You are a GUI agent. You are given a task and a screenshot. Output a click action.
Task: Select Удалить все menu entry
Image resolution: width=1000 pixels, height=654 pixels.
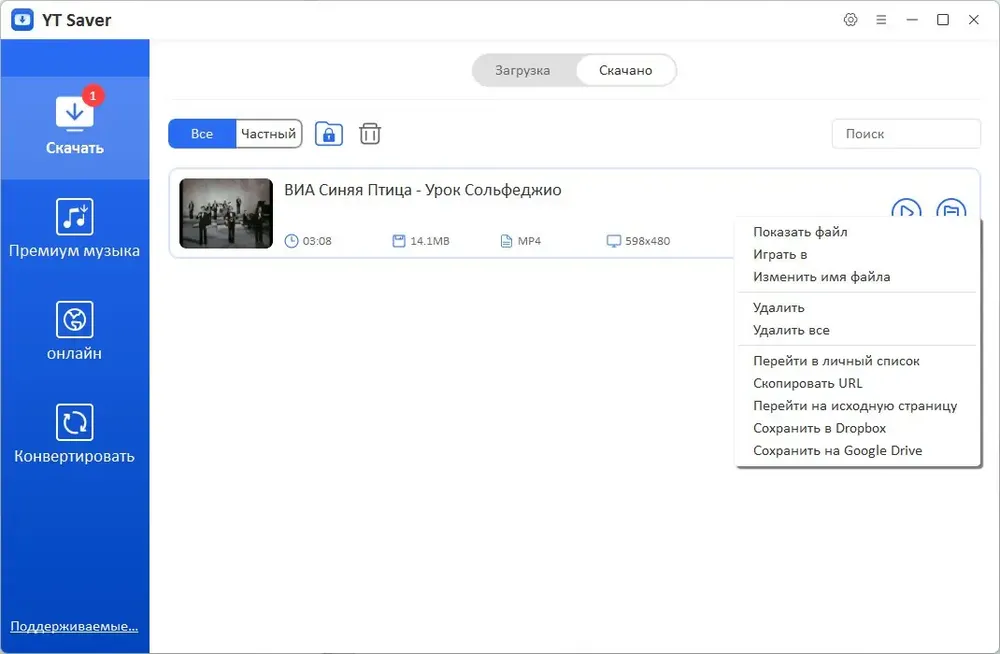791,330
